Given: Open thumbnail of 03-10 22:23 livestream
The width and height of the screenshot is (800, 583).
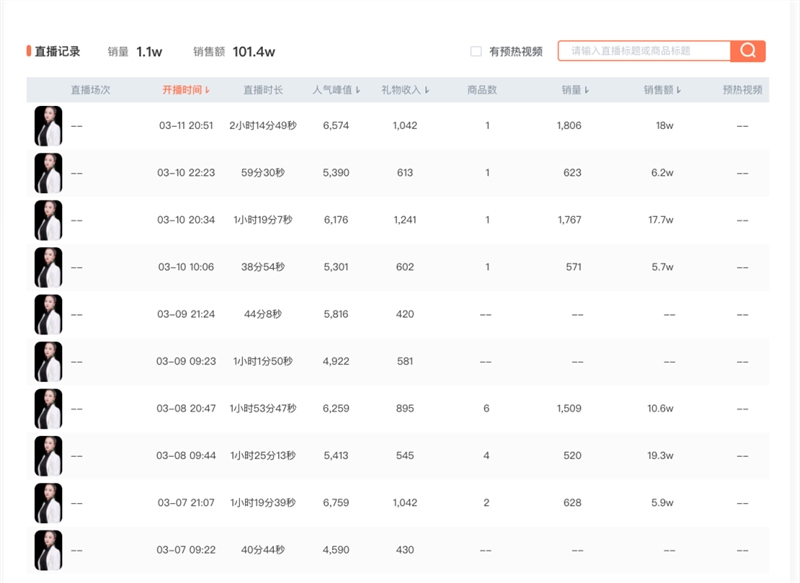Looking at the screenshot, I should 48,173.
